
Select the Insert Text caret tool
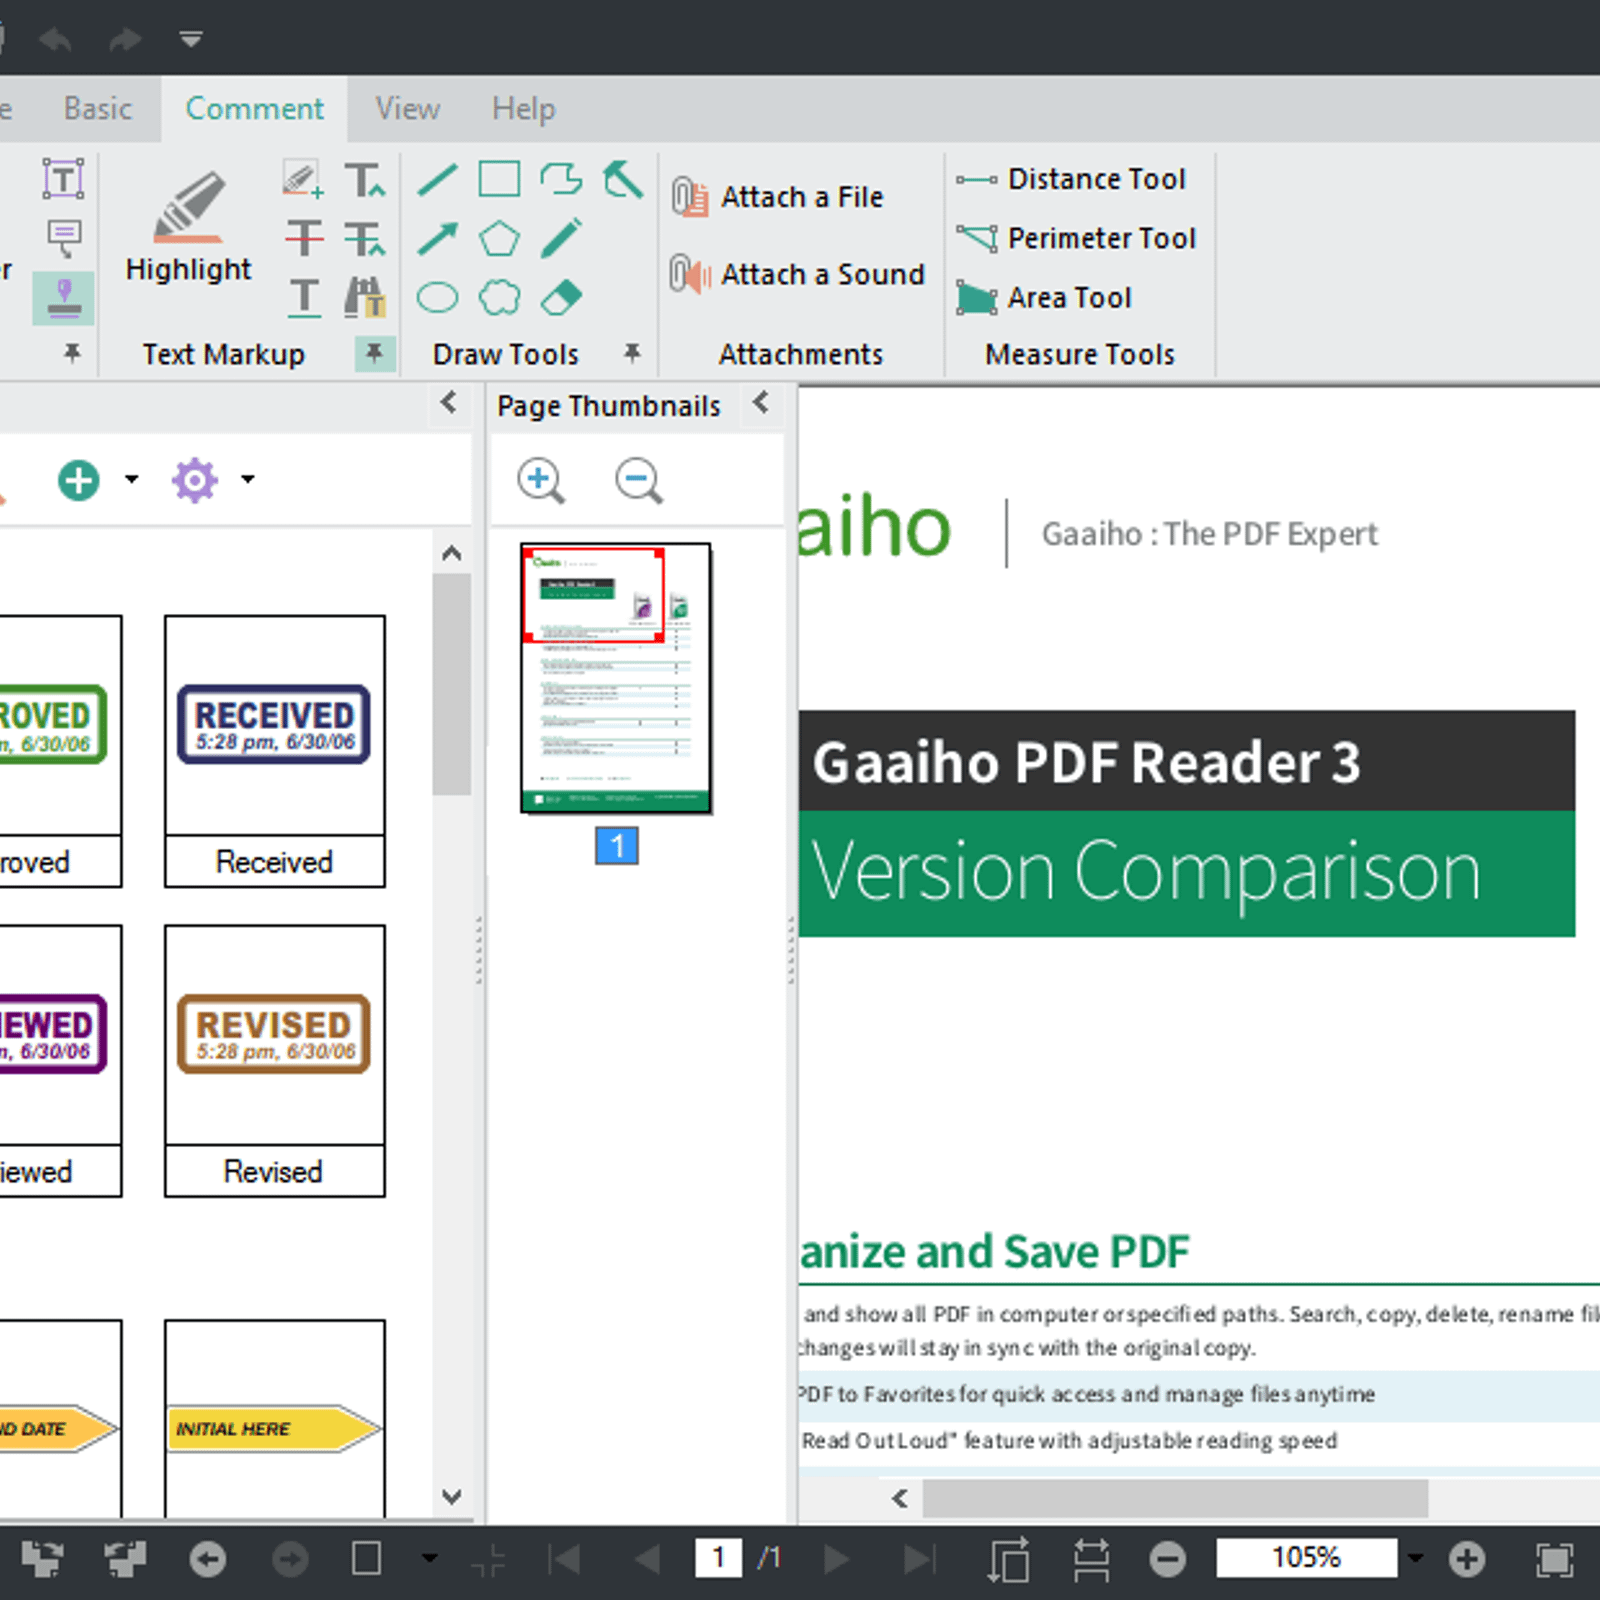coord(364,180)
